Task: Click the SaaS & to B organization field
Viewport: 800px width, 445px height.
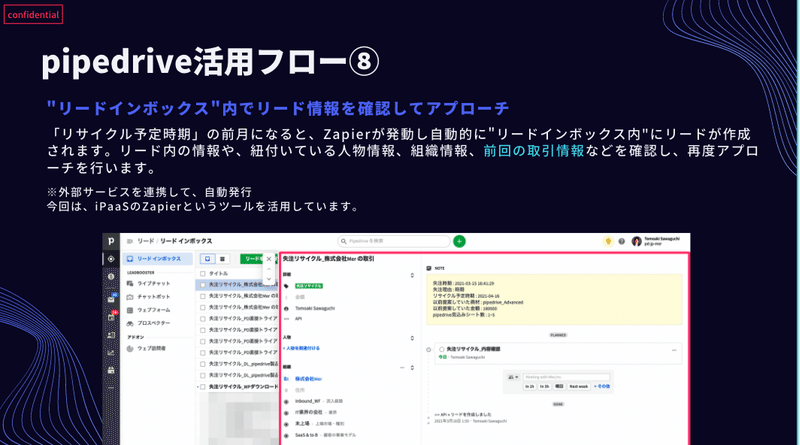Action: click(325, 435)
